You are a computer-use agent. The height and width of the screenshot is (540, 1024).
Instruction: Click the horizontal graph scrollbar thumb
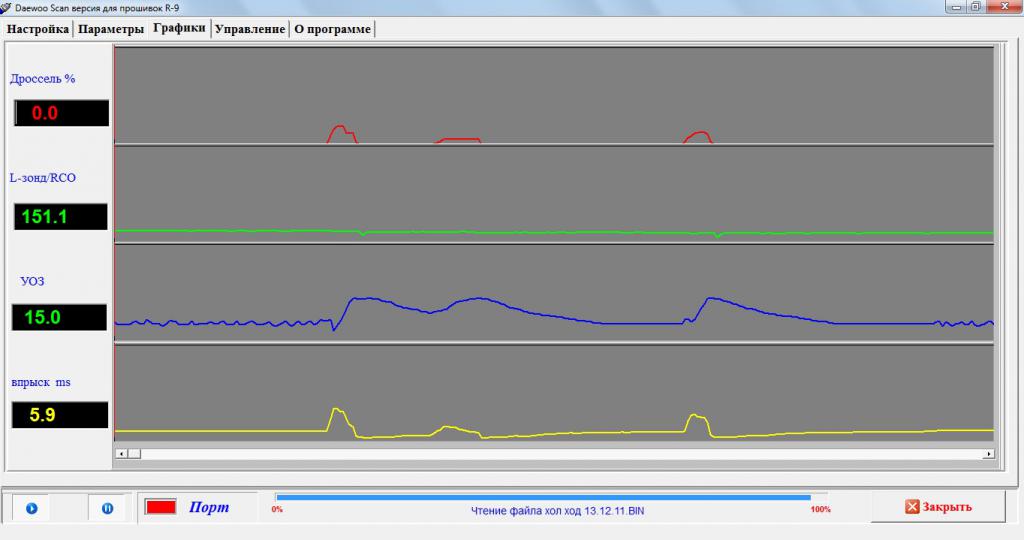134,453
